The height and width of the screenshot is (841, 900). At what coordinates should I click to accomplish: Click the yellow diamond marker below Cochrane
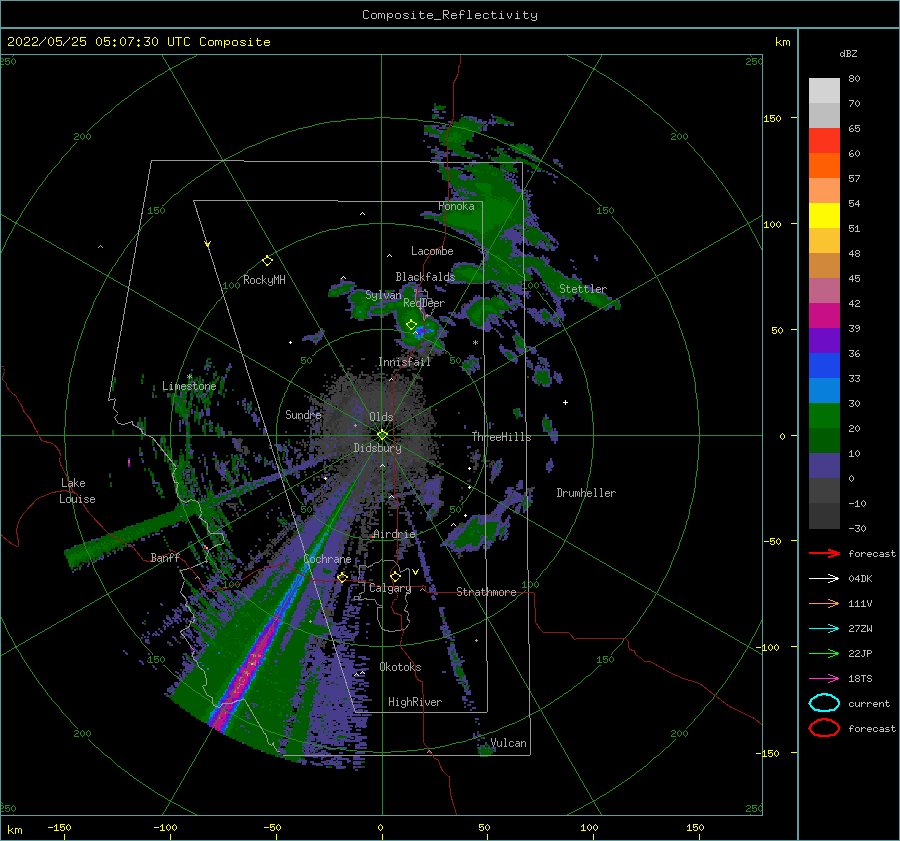[343, 577]
